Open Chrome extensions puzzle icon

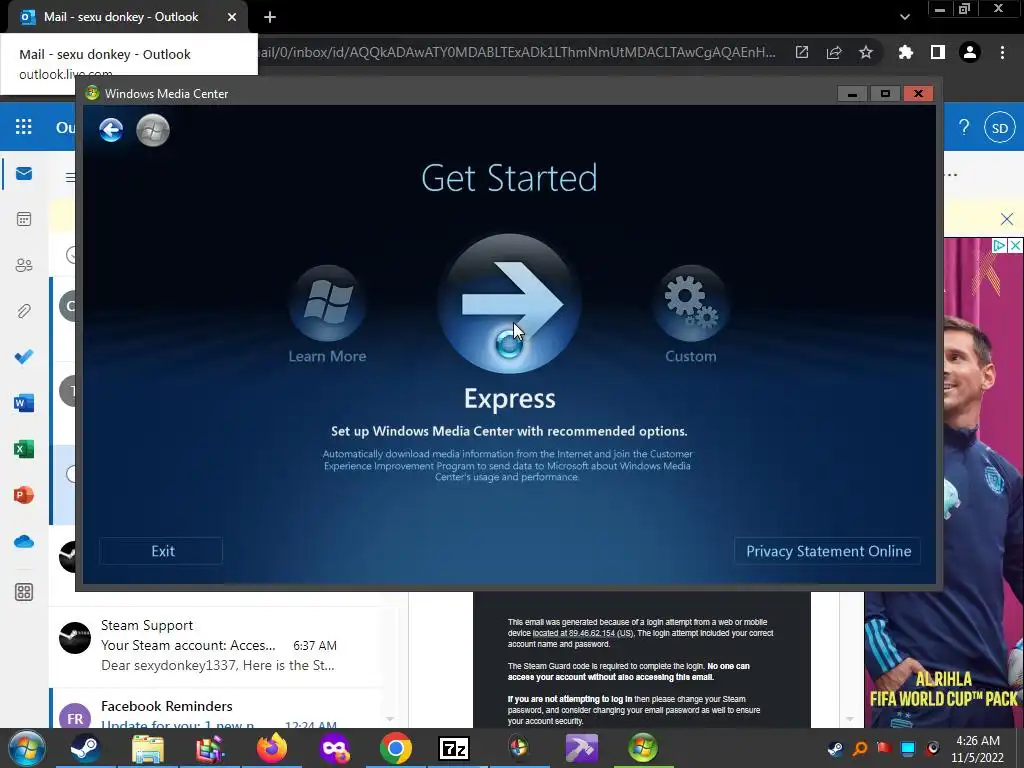pos(905,52)
